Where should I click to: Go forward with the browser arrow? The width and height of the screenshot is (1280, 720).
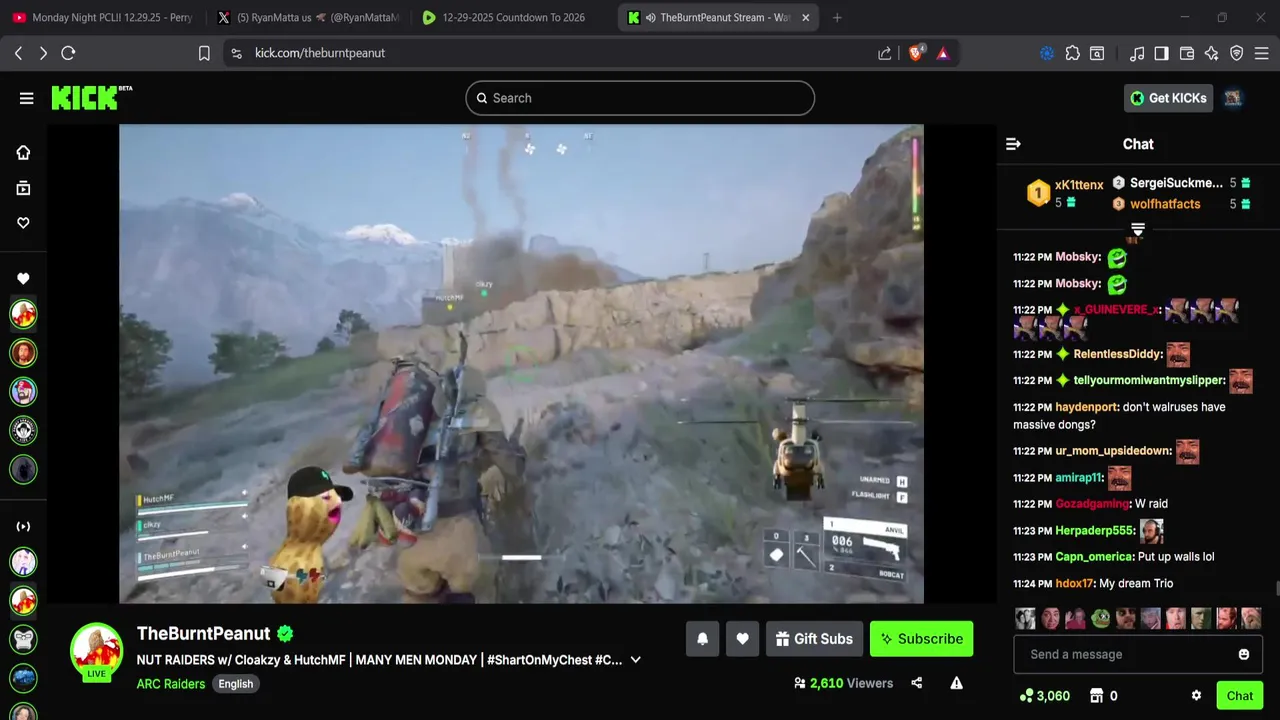pos(43,53)
